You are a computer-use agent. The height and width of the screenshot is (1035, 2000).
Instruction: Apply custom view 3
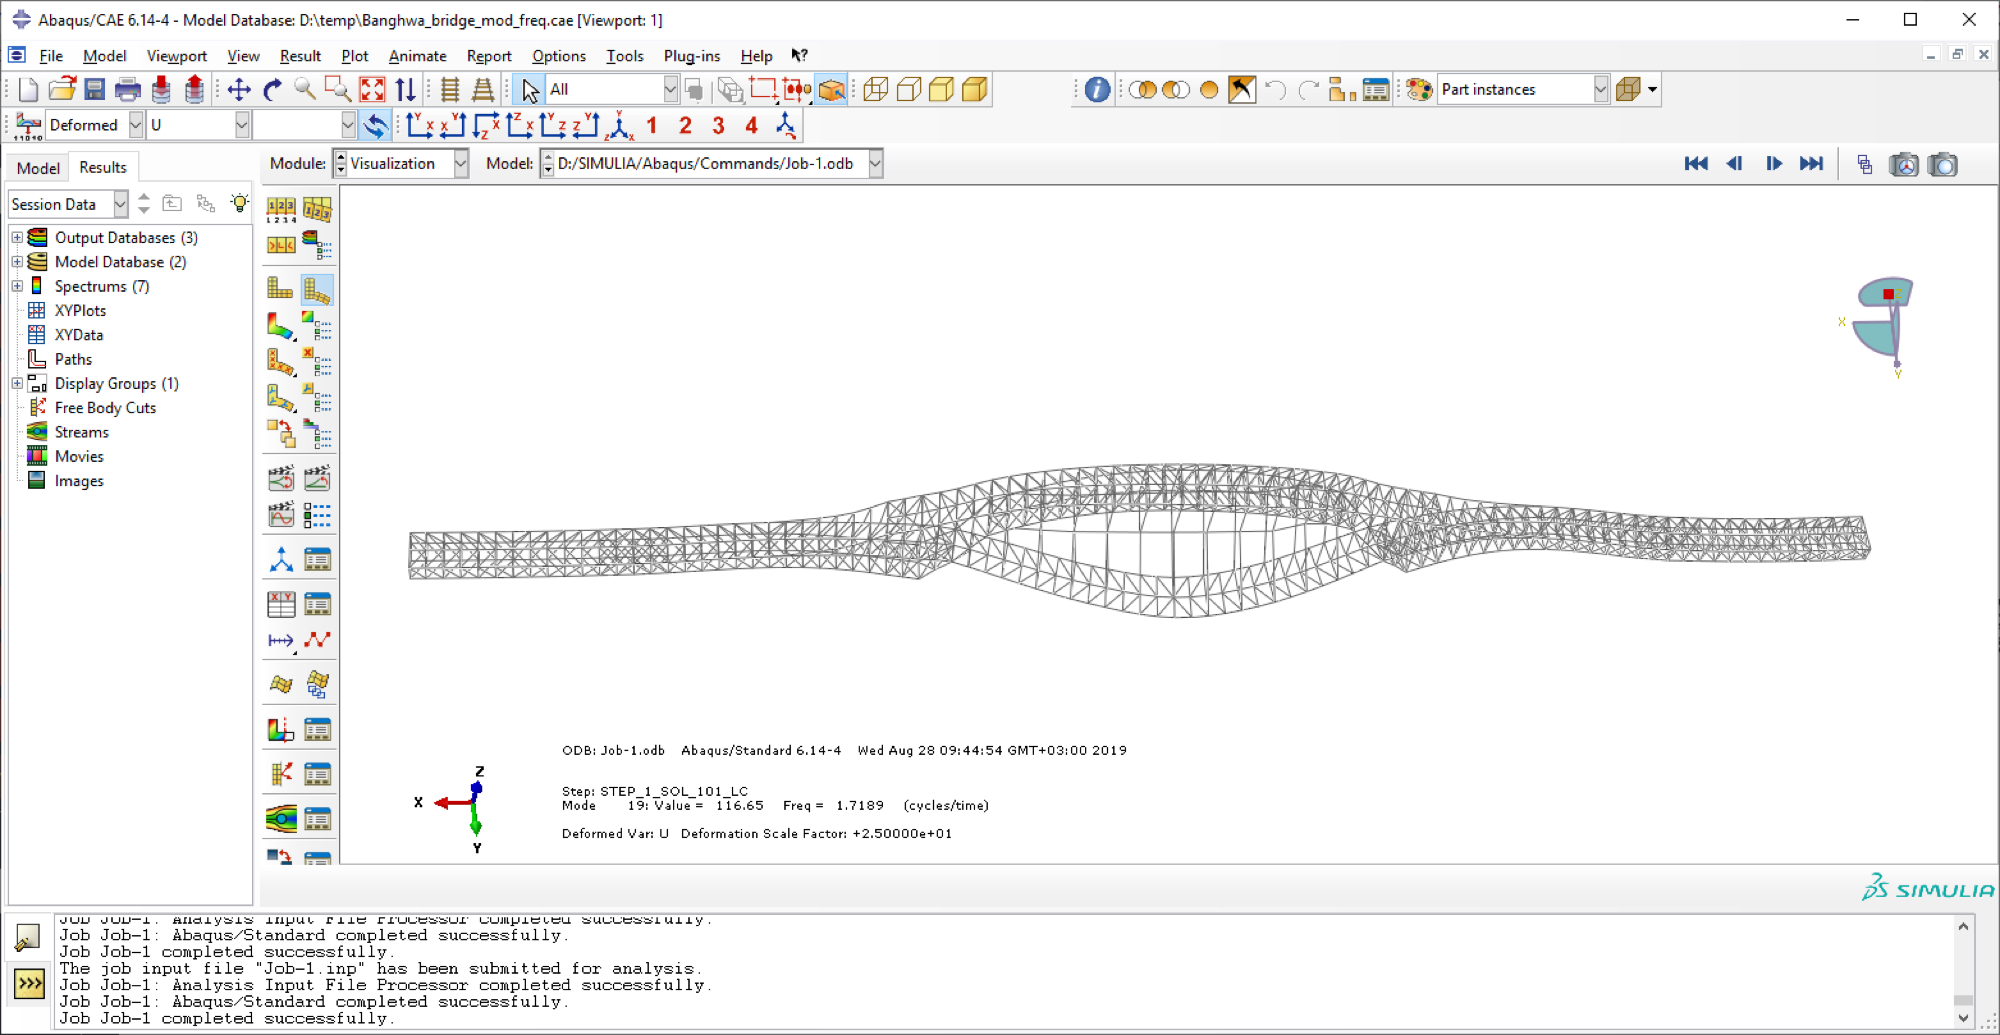[718, 125]
